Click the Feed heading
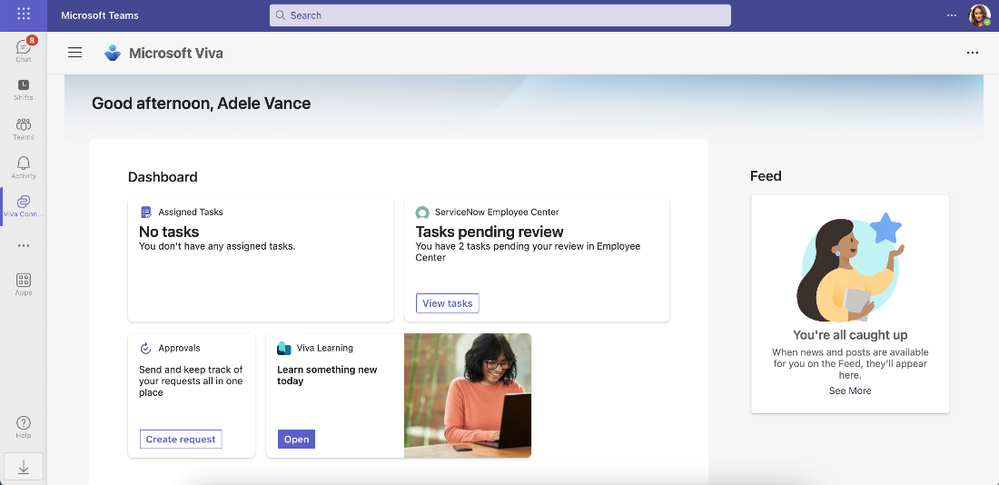This screenshot has width=999, height=485. 766,176
